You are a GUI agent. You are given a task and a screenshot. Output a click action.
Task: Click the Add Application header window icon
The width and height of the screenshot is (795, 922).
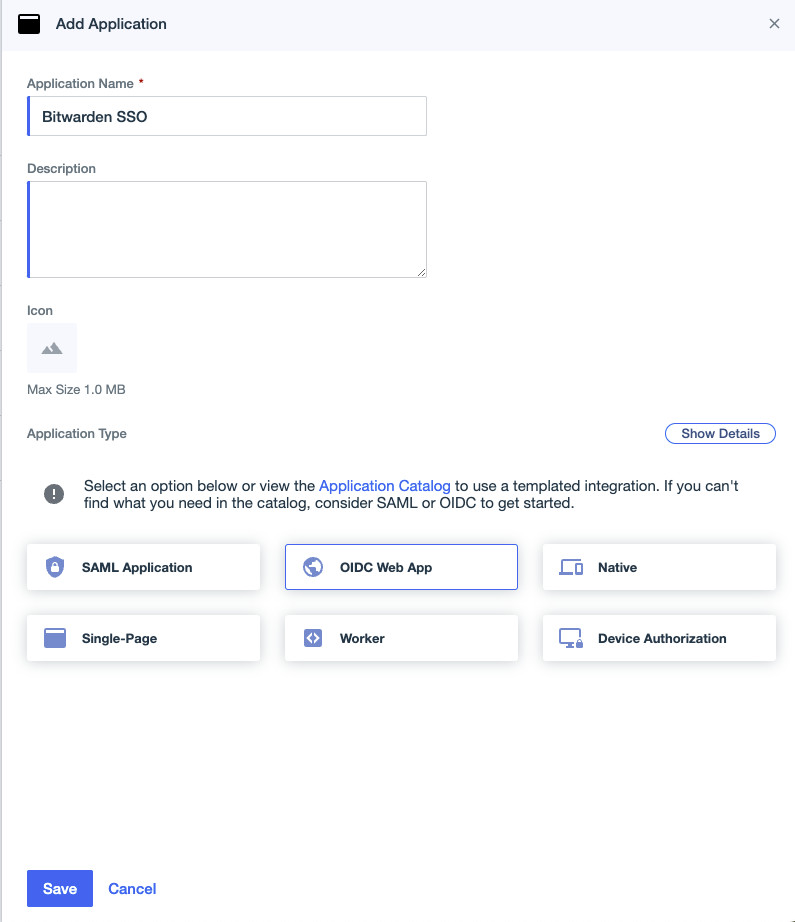pyautogui.click(x=30, y=24)
